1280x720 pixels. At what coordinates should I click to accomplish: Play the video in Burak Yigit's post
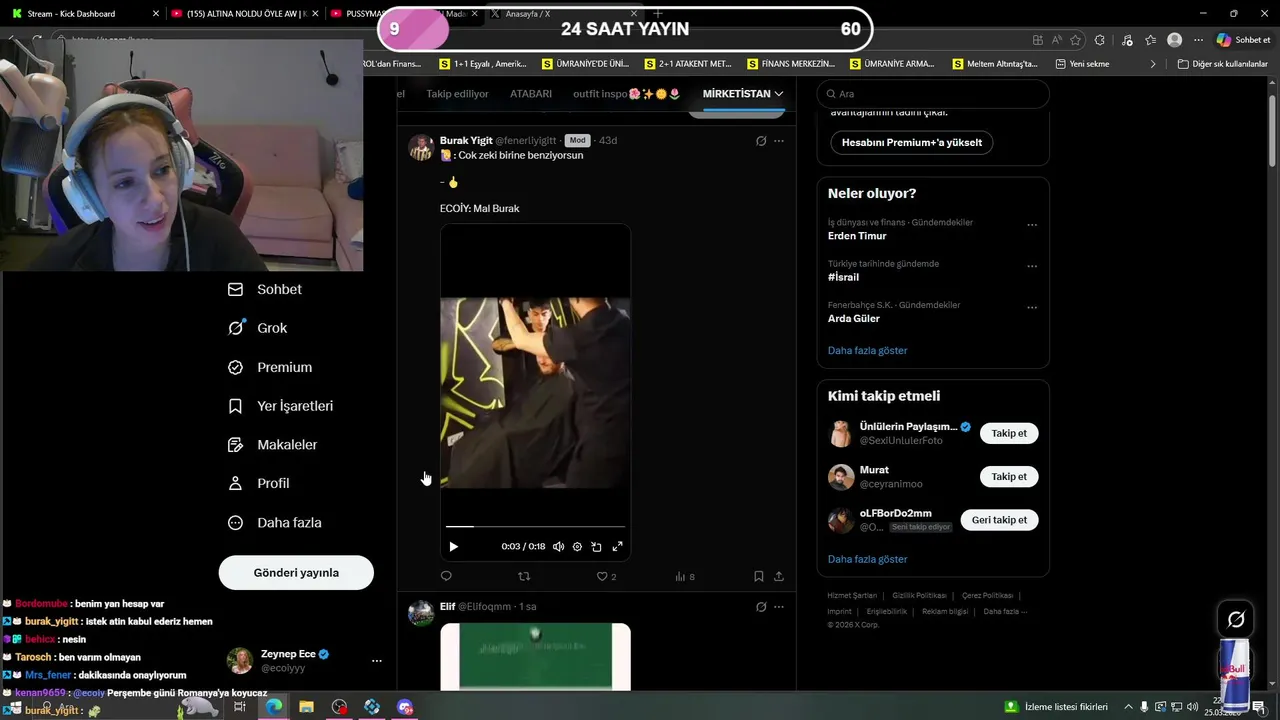coord(453,547)
